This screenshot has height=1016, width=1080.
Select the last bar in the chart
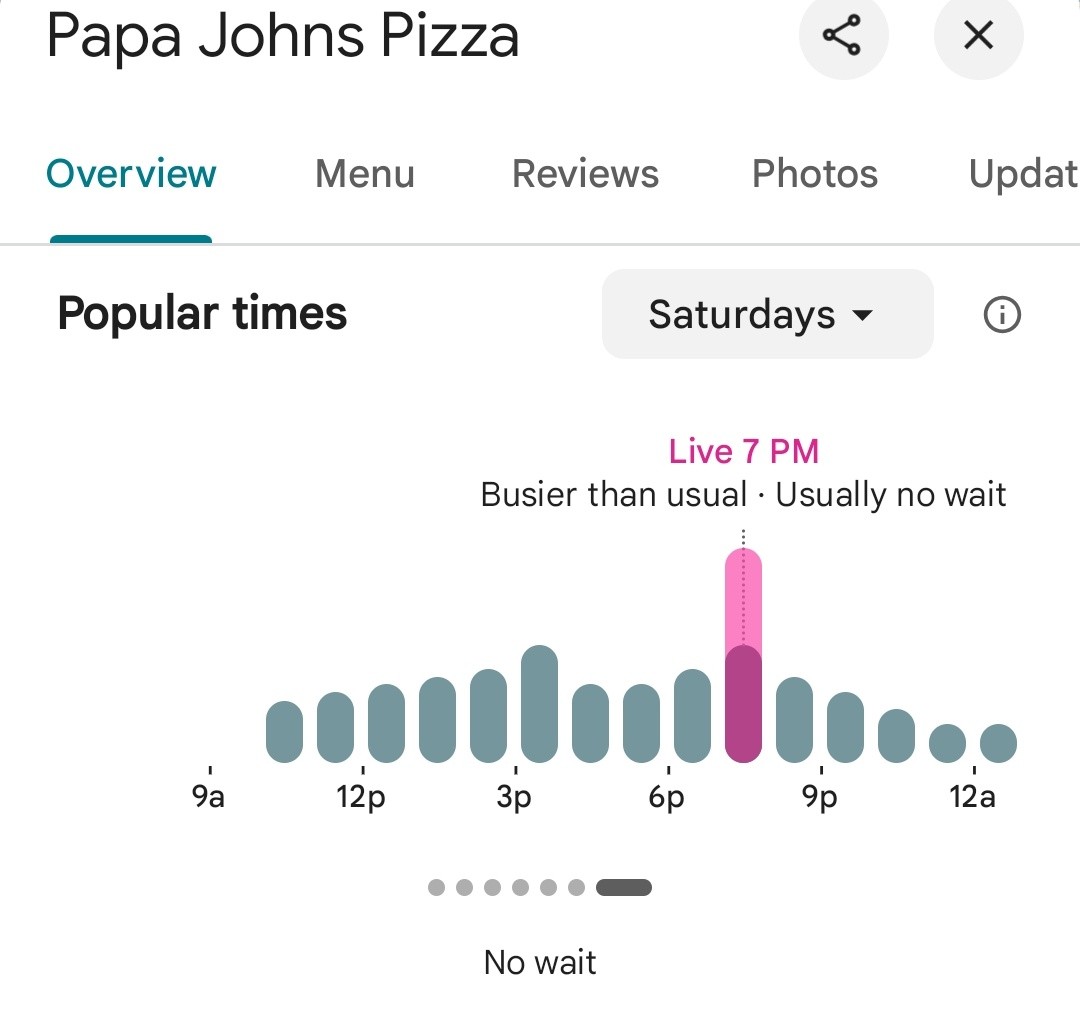[998, 743]
